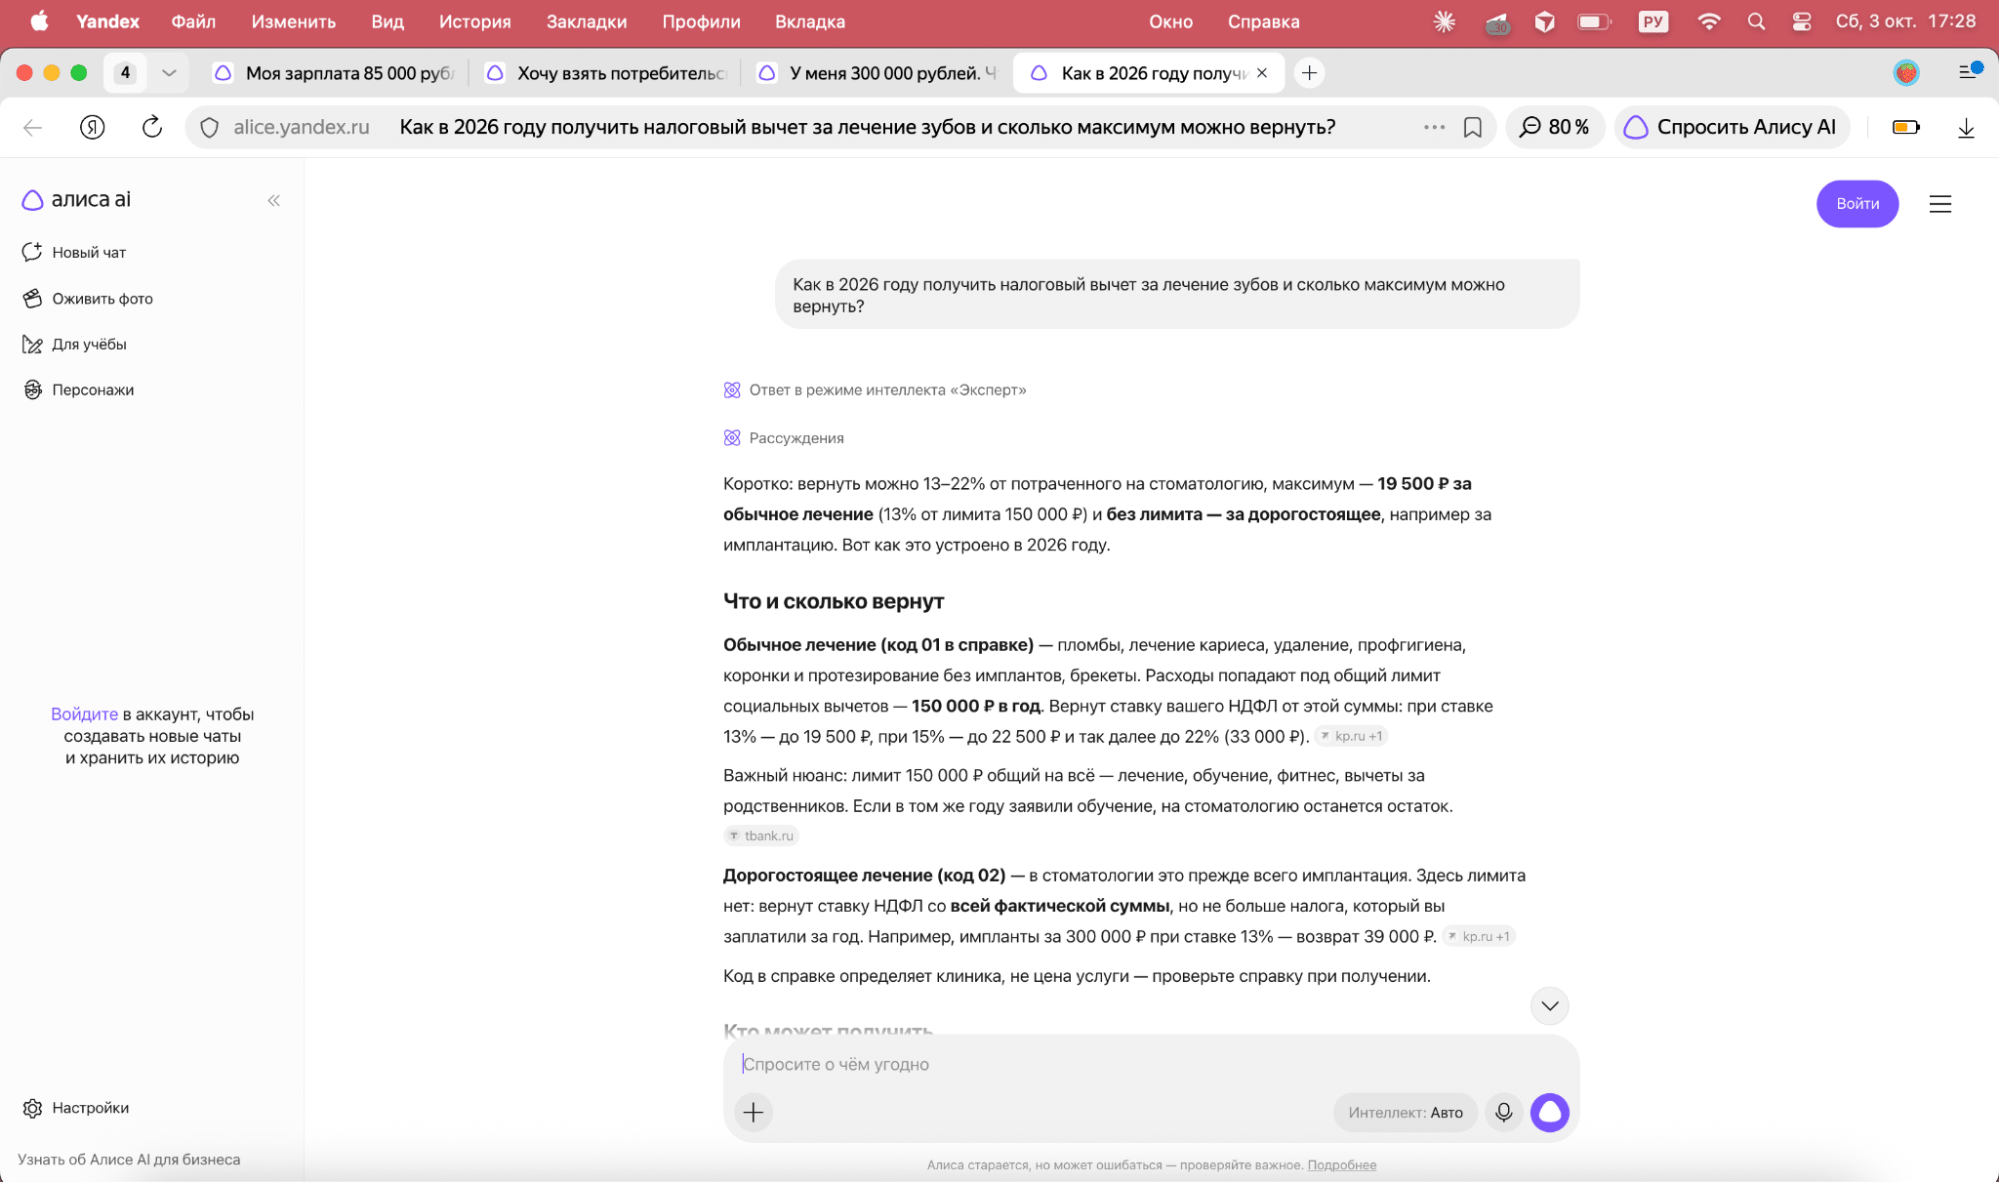
Task: Open the browser profile avatar
Action: coord(1906,72)
